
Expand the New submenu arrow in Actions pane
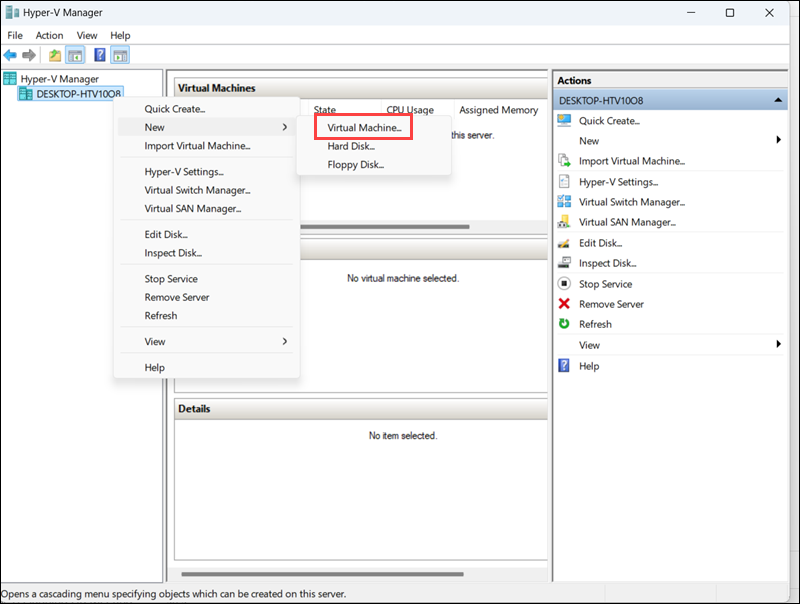779,140
